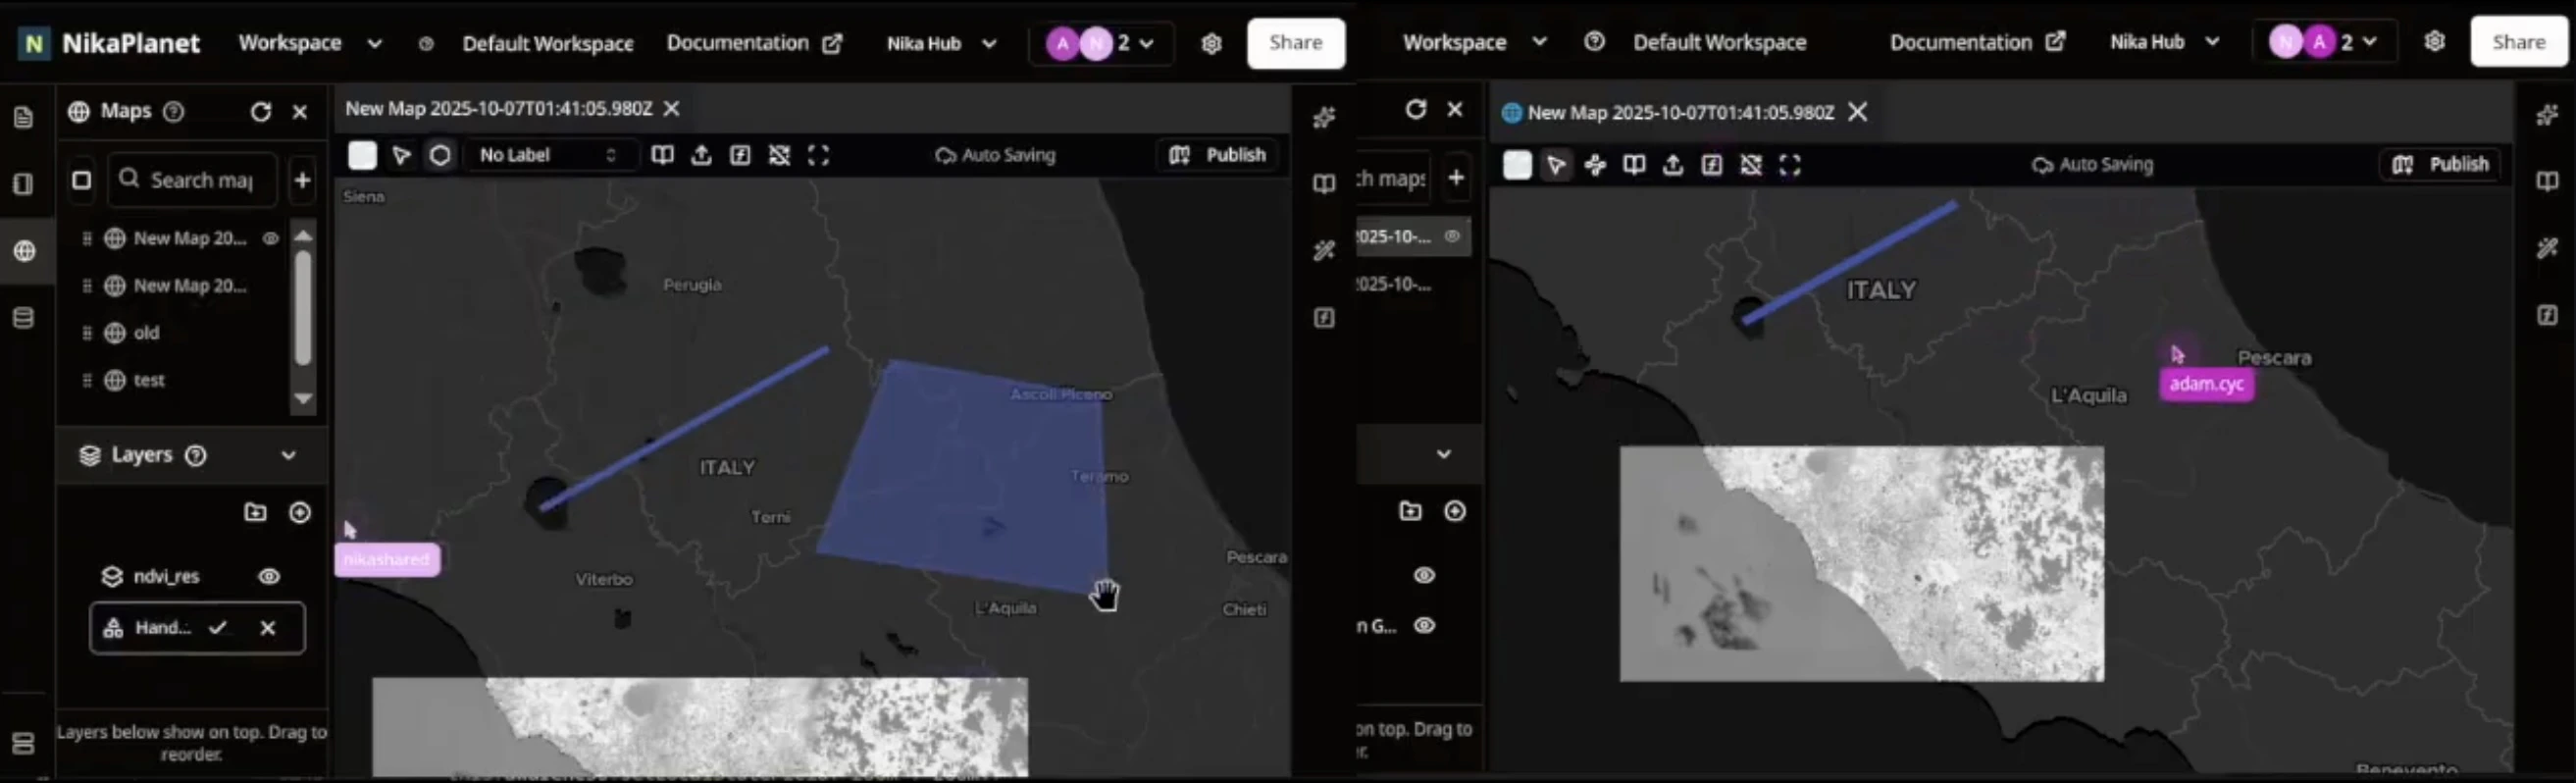Open settings gear in left window header
Screen dimensions: 2576x783
(1211, 43)
